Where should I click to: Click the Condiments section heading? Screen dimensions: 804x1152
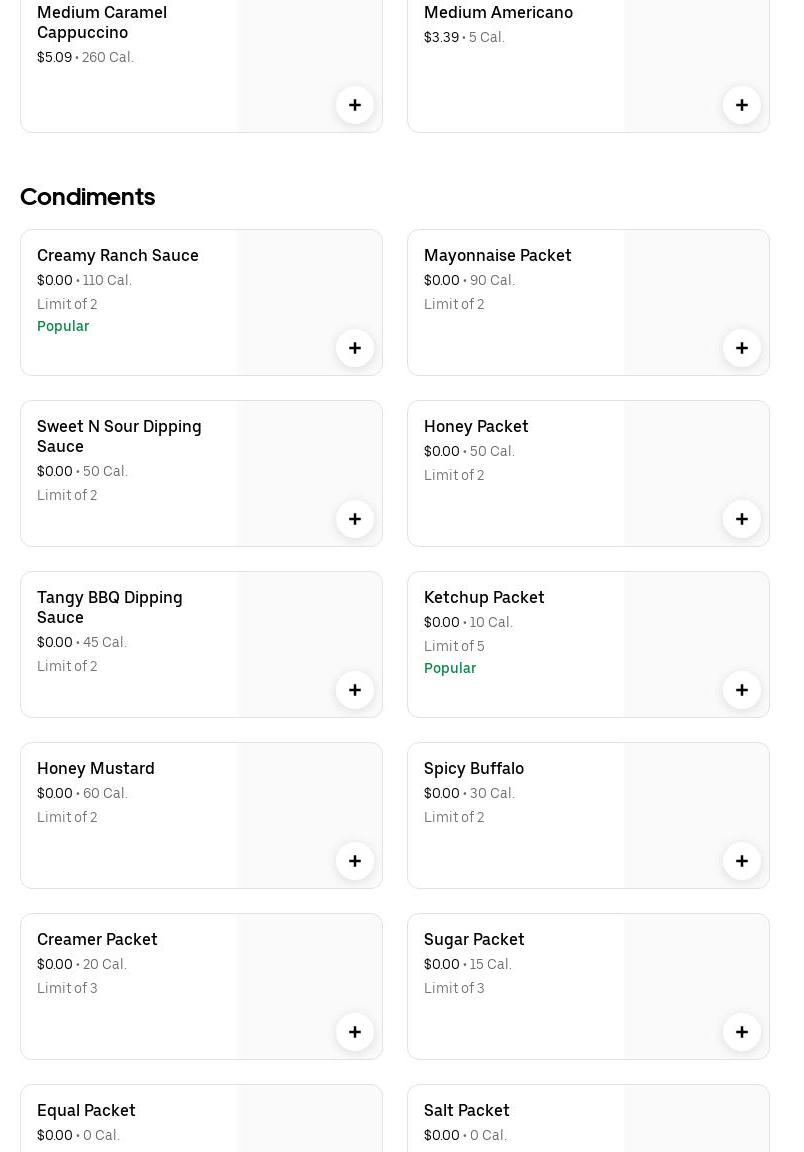88,197
